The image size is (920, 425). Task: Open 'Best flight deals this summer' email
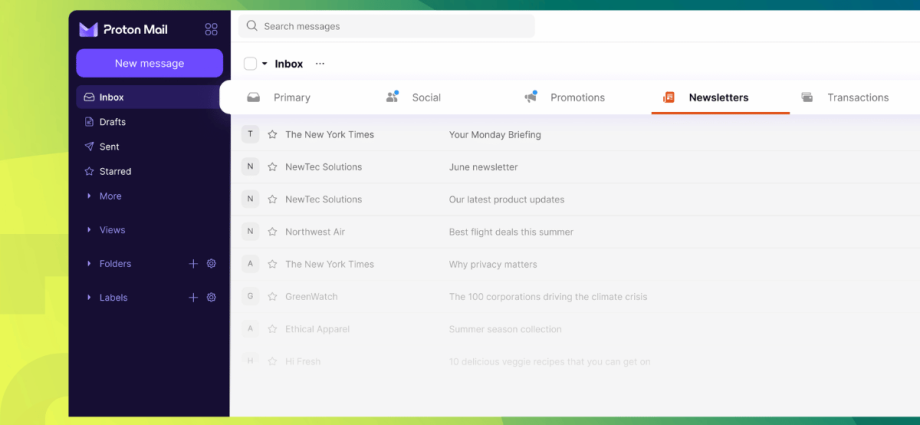pos(511,232)
